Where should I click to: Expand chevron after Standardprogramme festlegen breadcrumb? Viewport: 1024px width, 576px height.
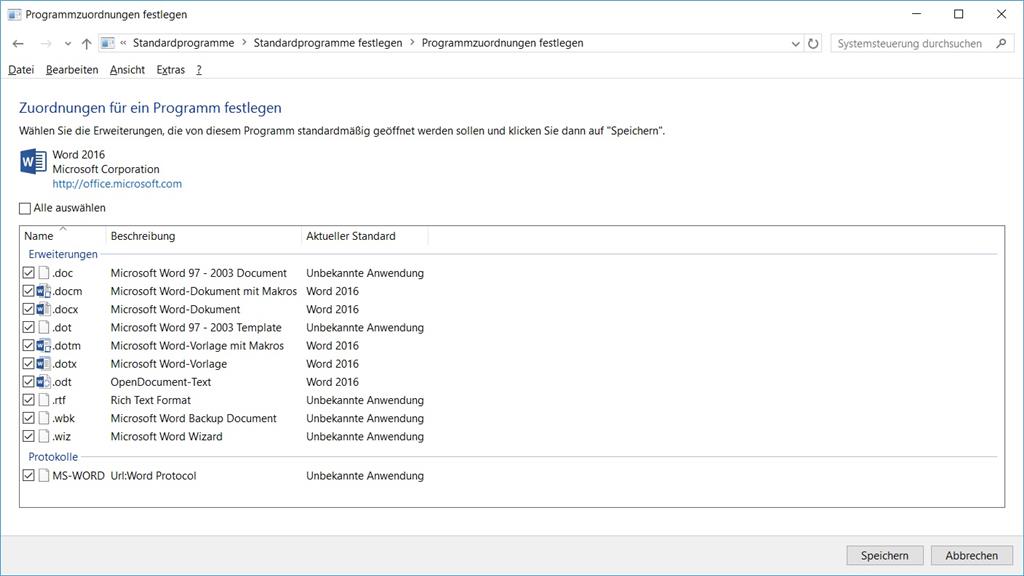(x=412, y=43)
